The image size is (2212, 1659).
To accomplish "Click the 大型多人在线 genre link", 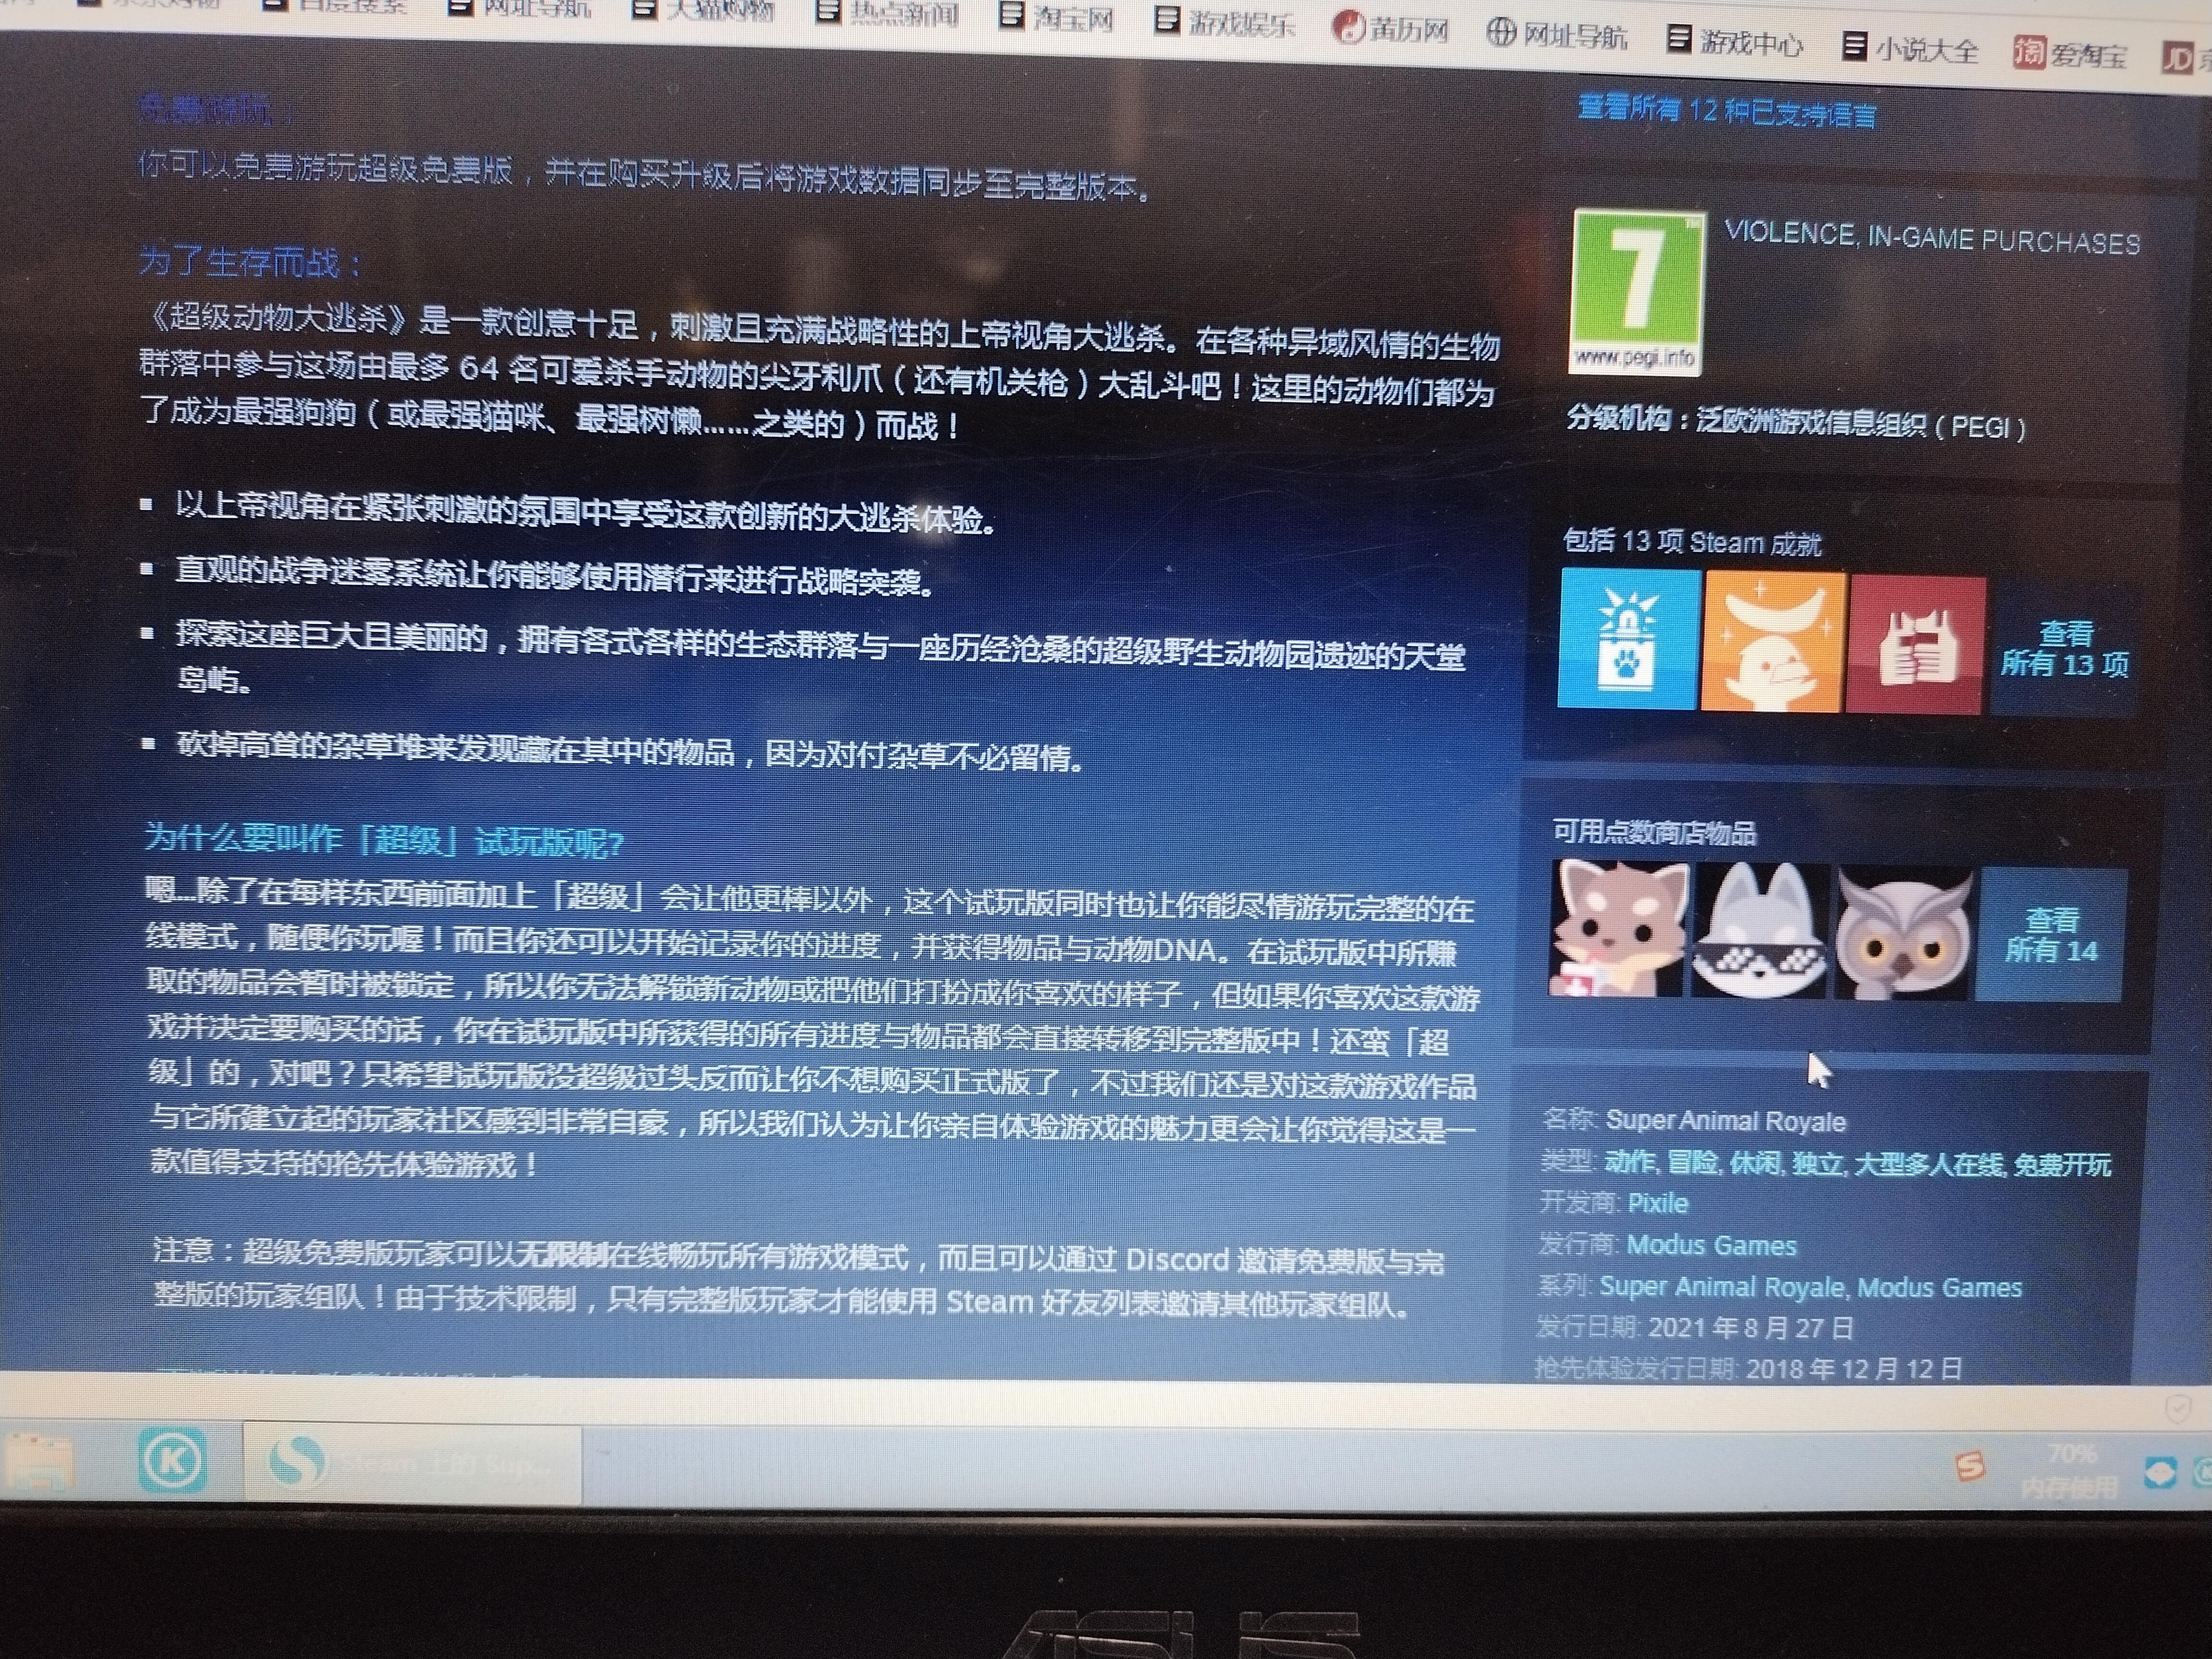I will coord(1929,1165).
